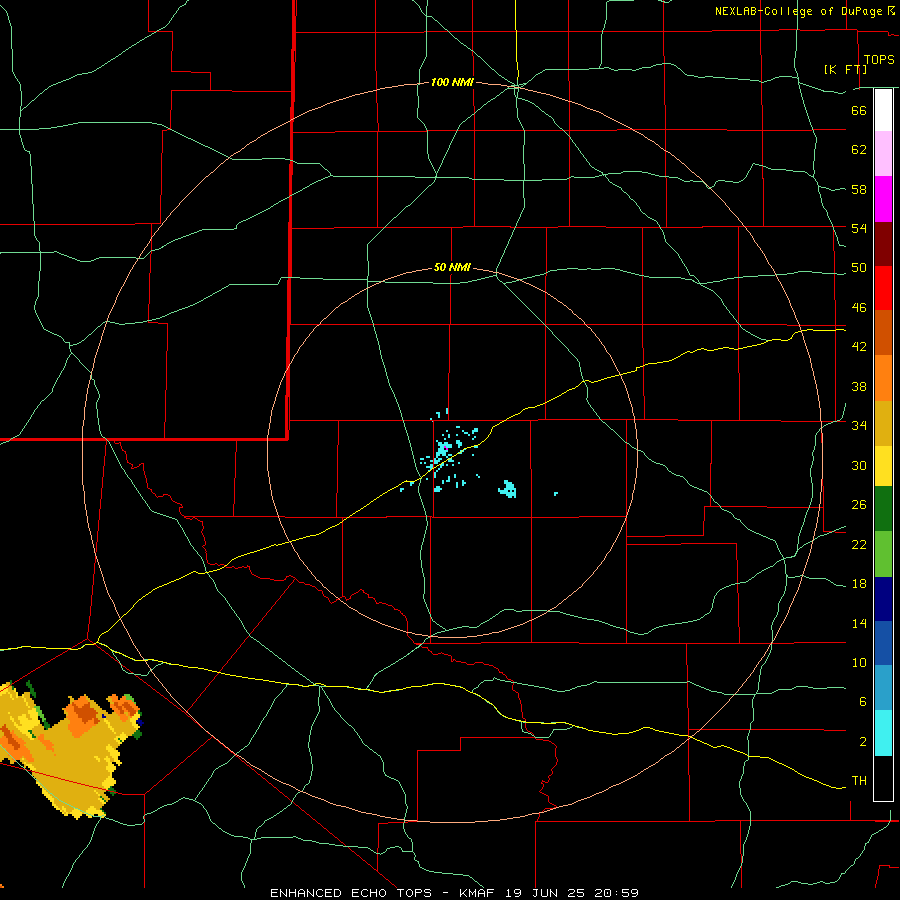The image size is (900, 900).
Task: Click the light pink 62 kft legend swatch
Action: click(x=883, y=154)
